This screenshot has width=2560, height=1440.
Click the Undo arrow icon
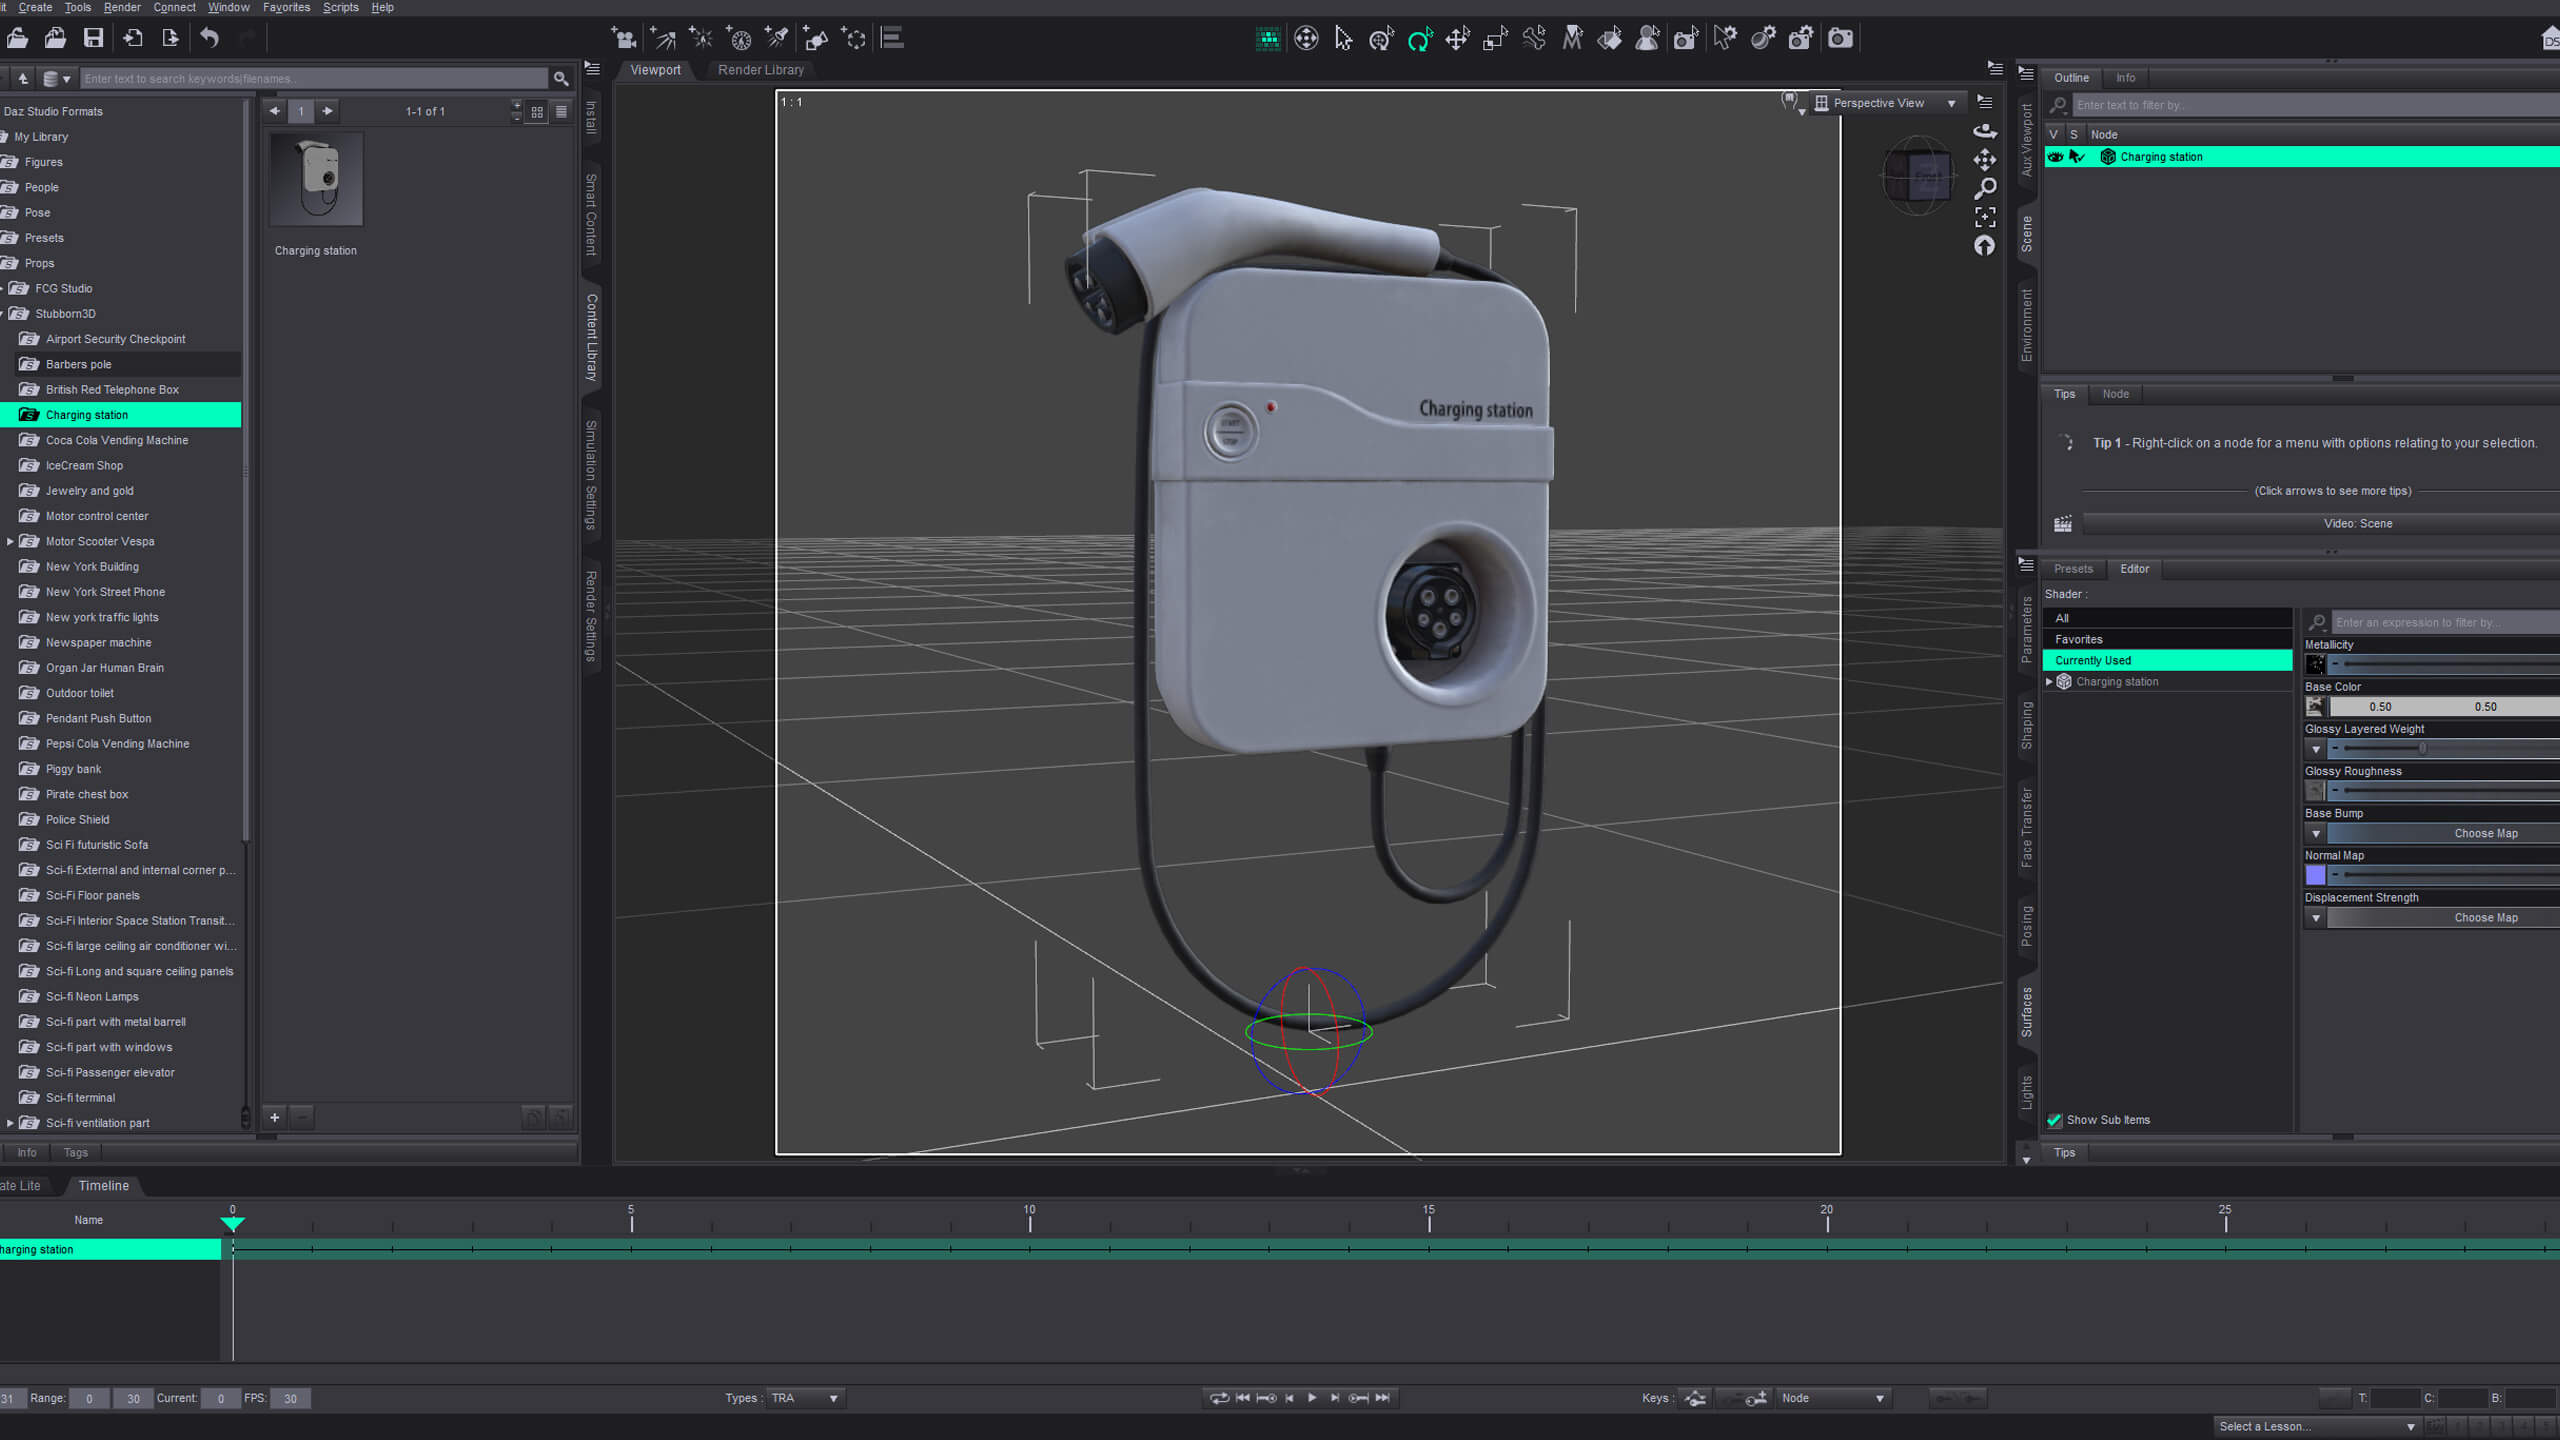point(209,39)
